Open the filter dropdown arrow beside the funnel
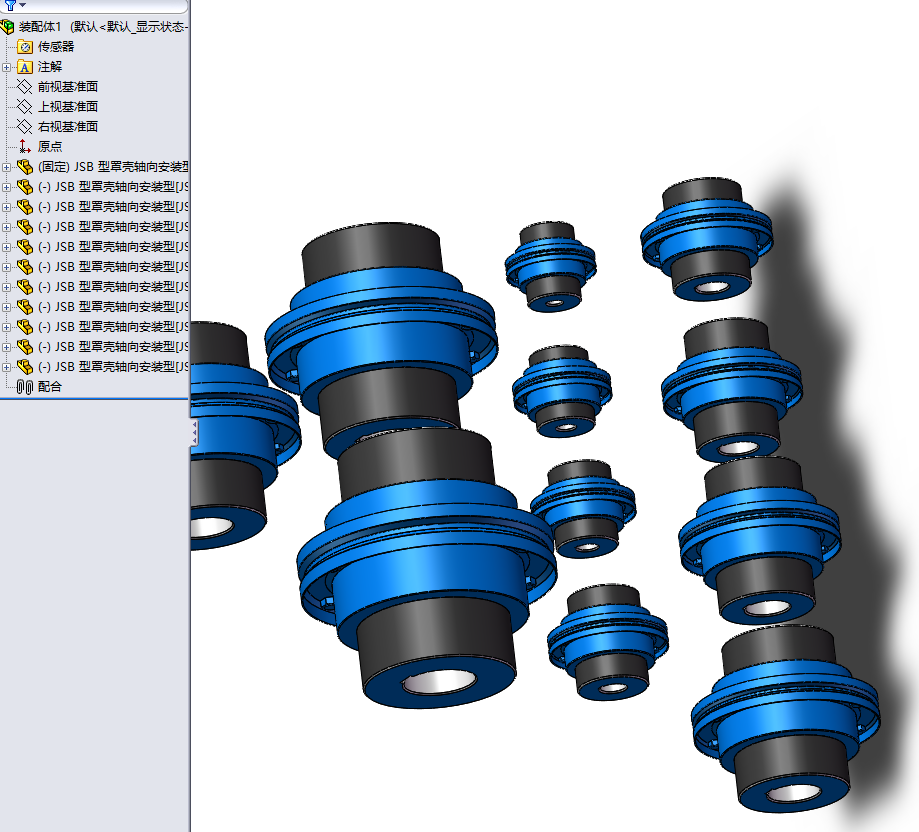This screenshot has height=832, width=919. click(23, 5)
